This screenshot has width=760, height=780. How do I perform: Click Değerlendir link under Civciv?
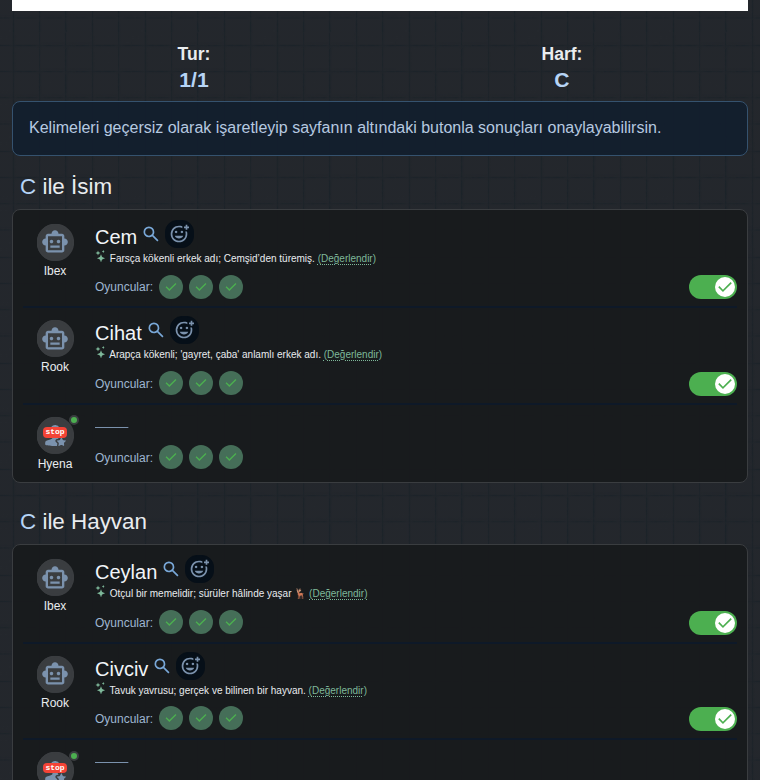338,690
